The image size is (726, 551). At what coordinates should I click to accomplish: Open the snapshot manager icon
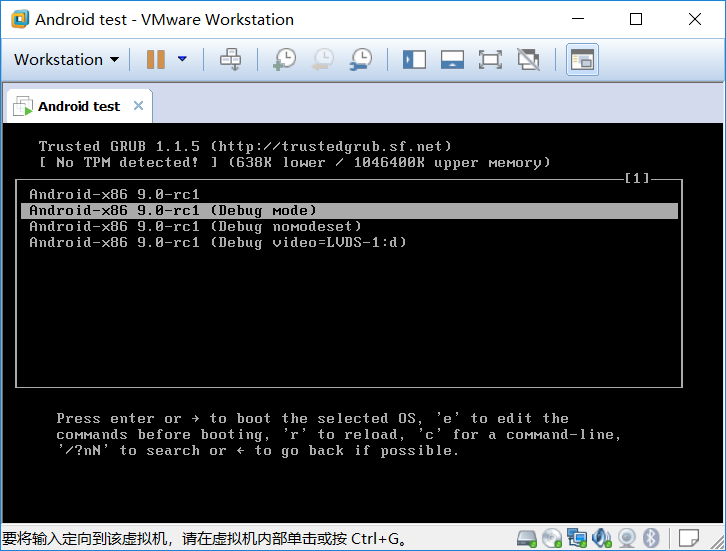coord(361,59)
